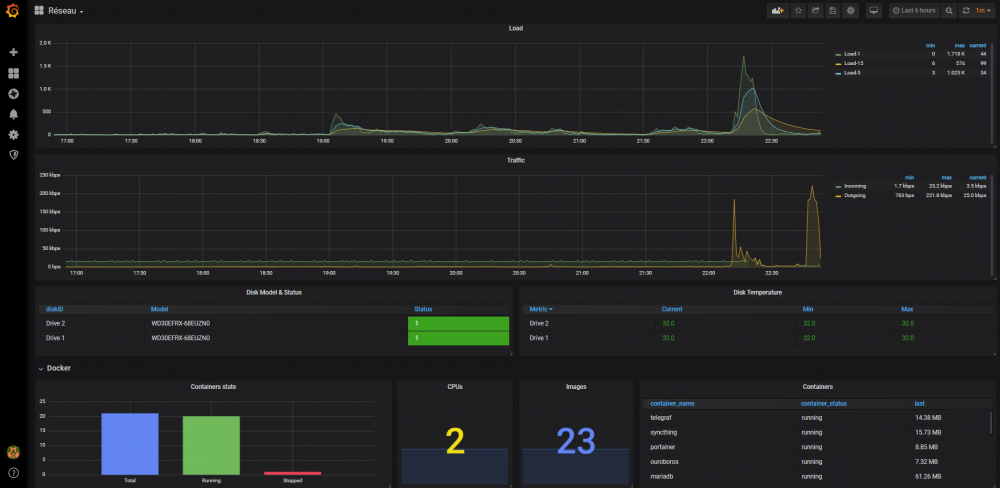The image size is (1000, 488).
Task: Open the Explore compass icon
Action: tap(13, 93)
